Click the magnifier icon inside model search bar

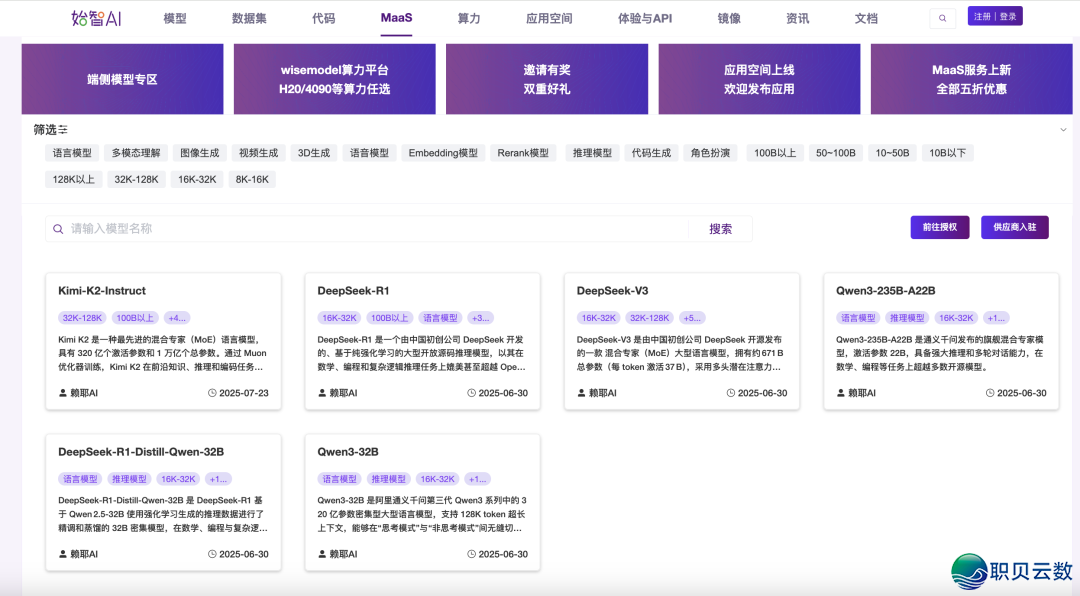coord(58,228)
